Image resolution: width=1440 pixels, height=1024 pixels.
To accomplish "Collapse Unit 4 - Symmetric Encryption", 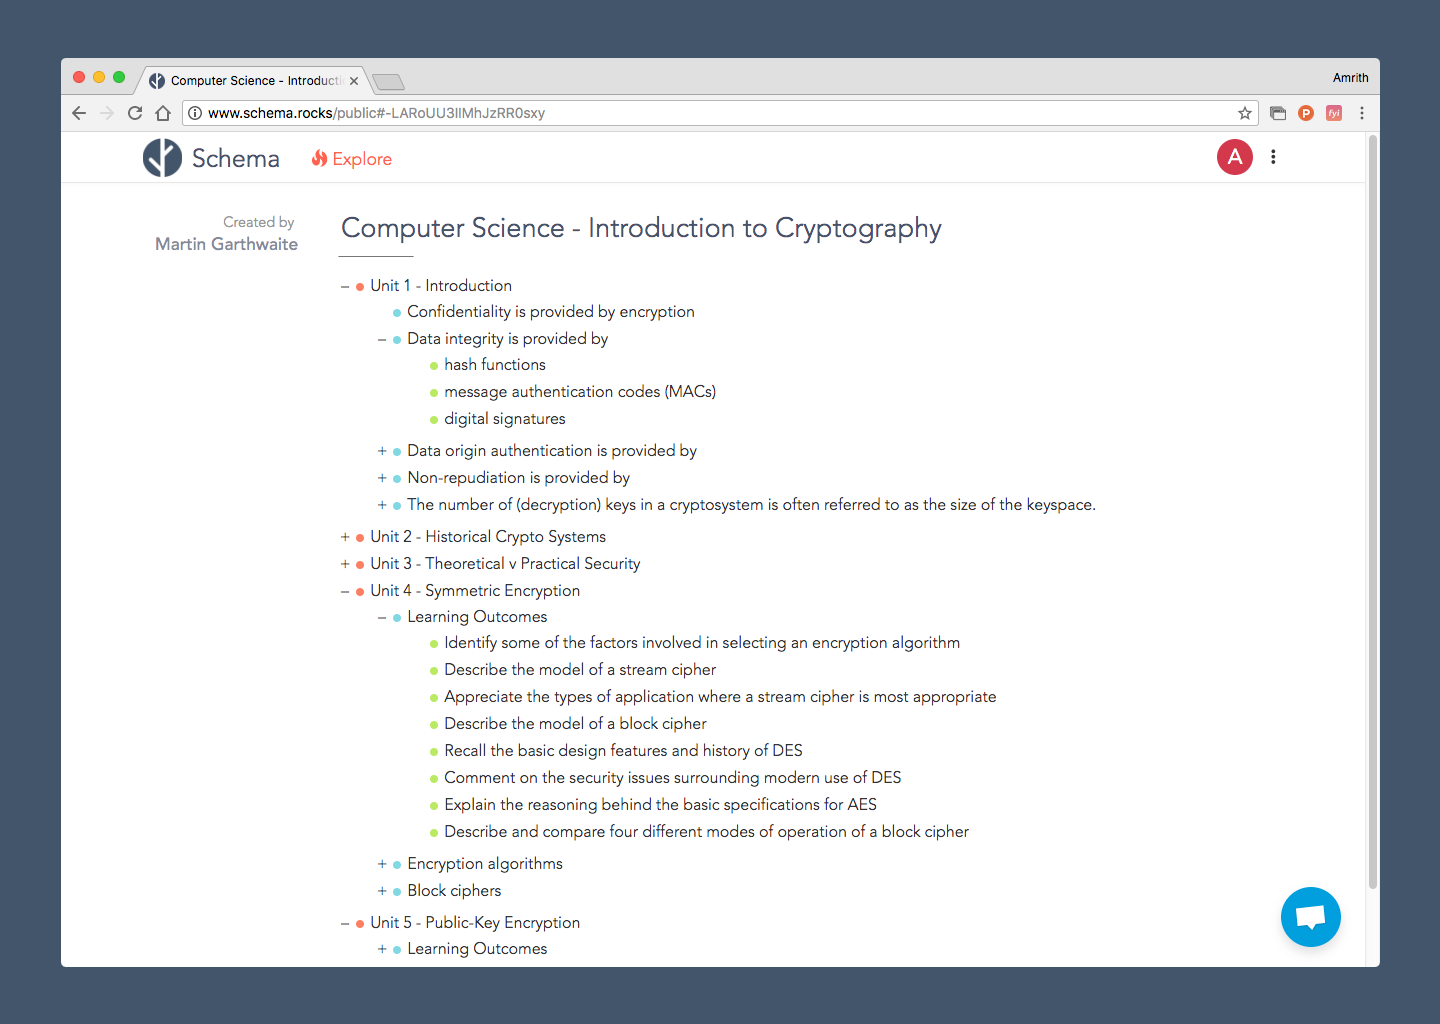I will pos(345,592).
